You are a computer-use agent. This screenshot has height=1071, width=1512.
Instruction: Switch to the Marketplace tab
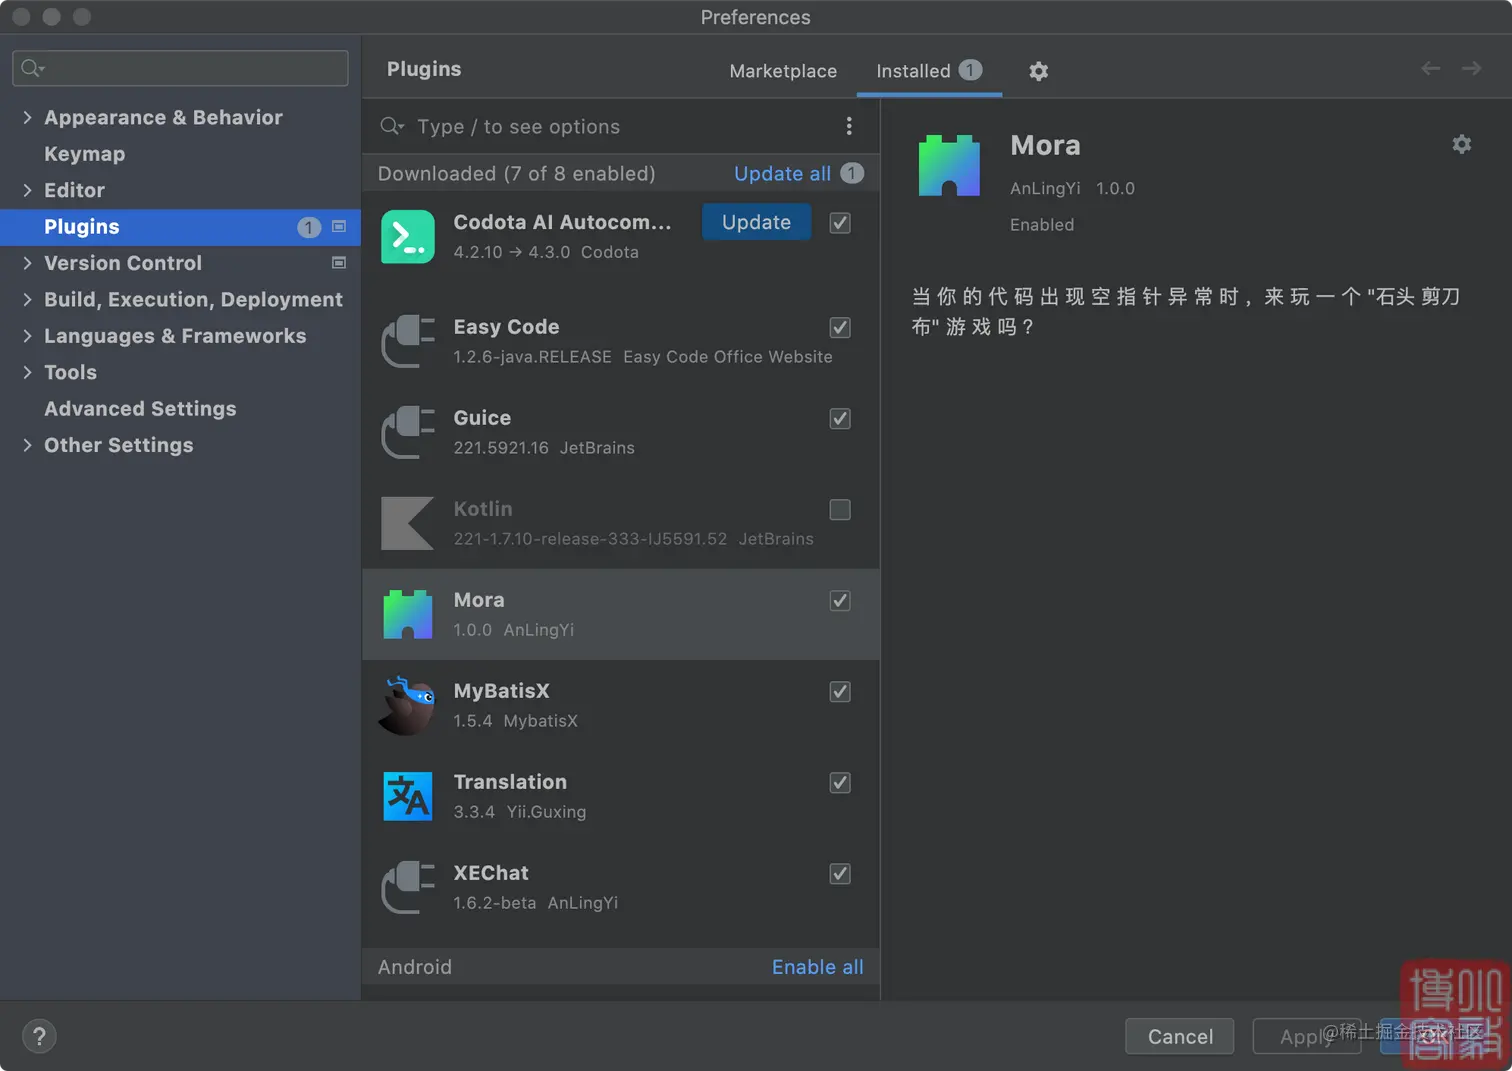pyautogui.click(x=783, y=71)
